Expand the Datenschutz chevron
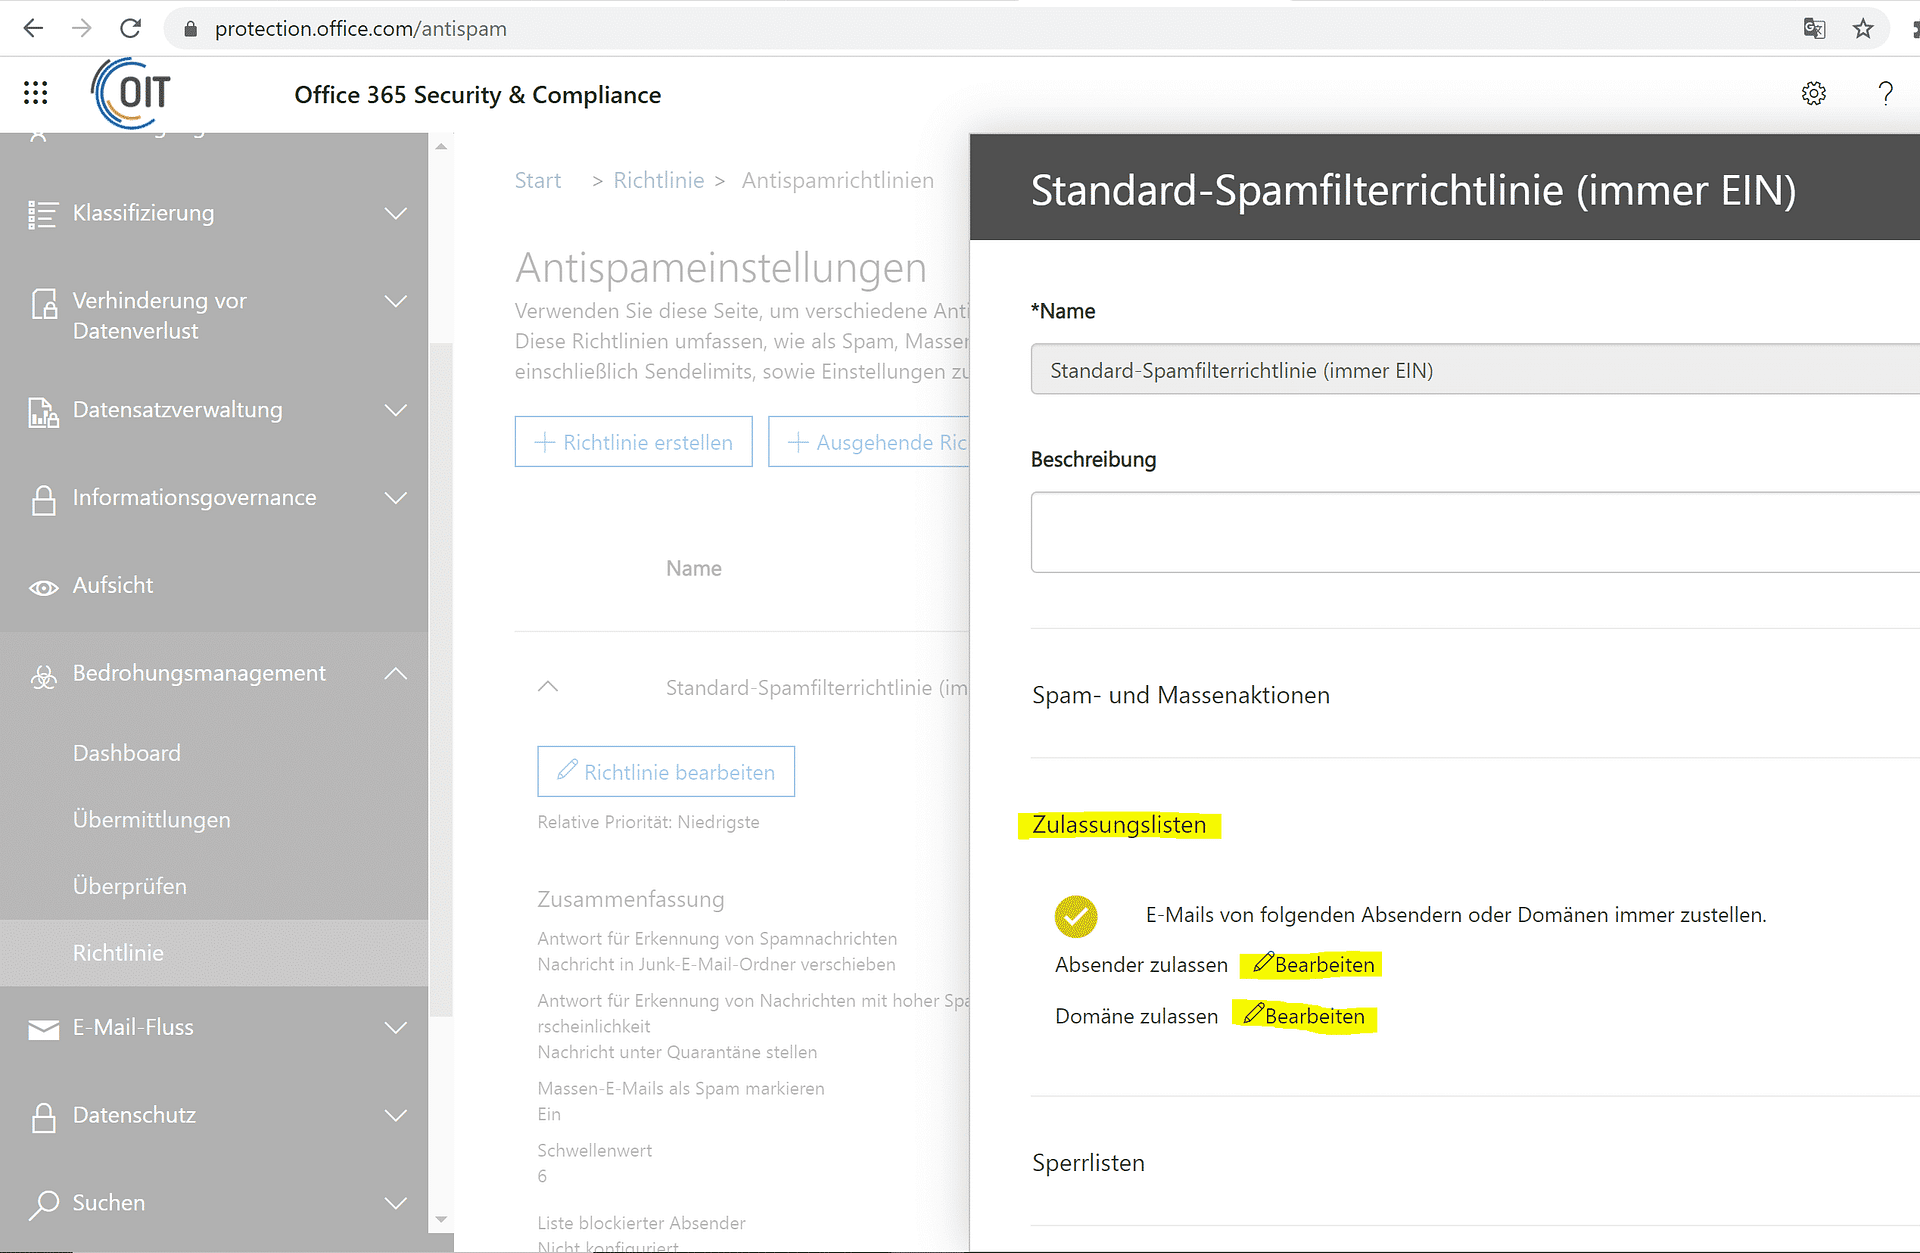Screen dimensions: 1920x1253 396,1116
